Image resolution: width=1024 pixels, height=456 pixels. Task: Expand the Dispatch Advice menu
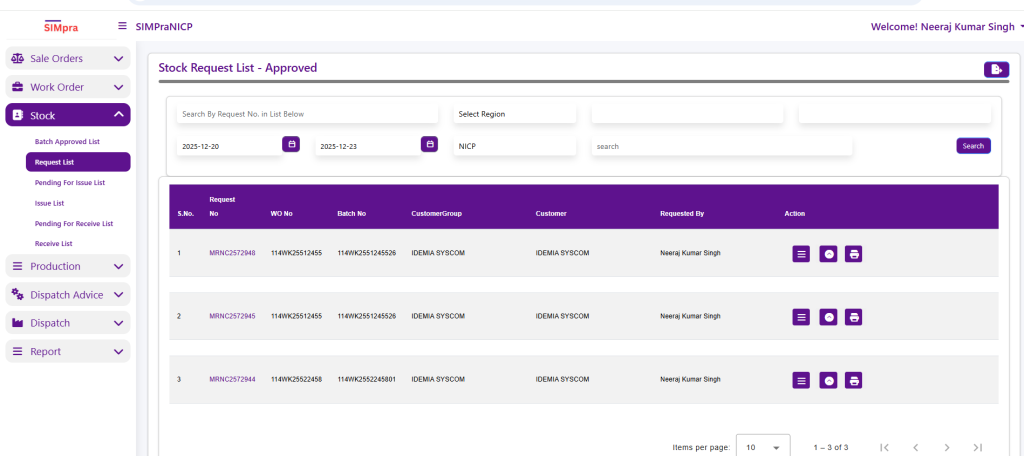[x=67, y=295]
